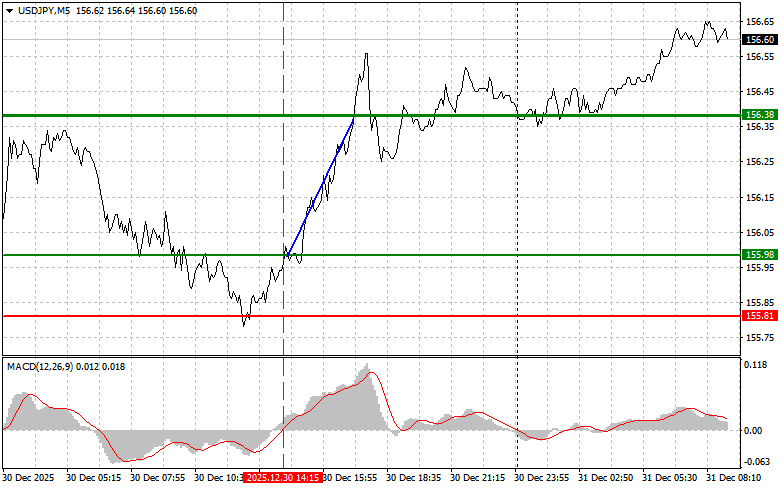Click the 30 Dec 2025 time axis label
Screen dimensions: 781x489
32,479
